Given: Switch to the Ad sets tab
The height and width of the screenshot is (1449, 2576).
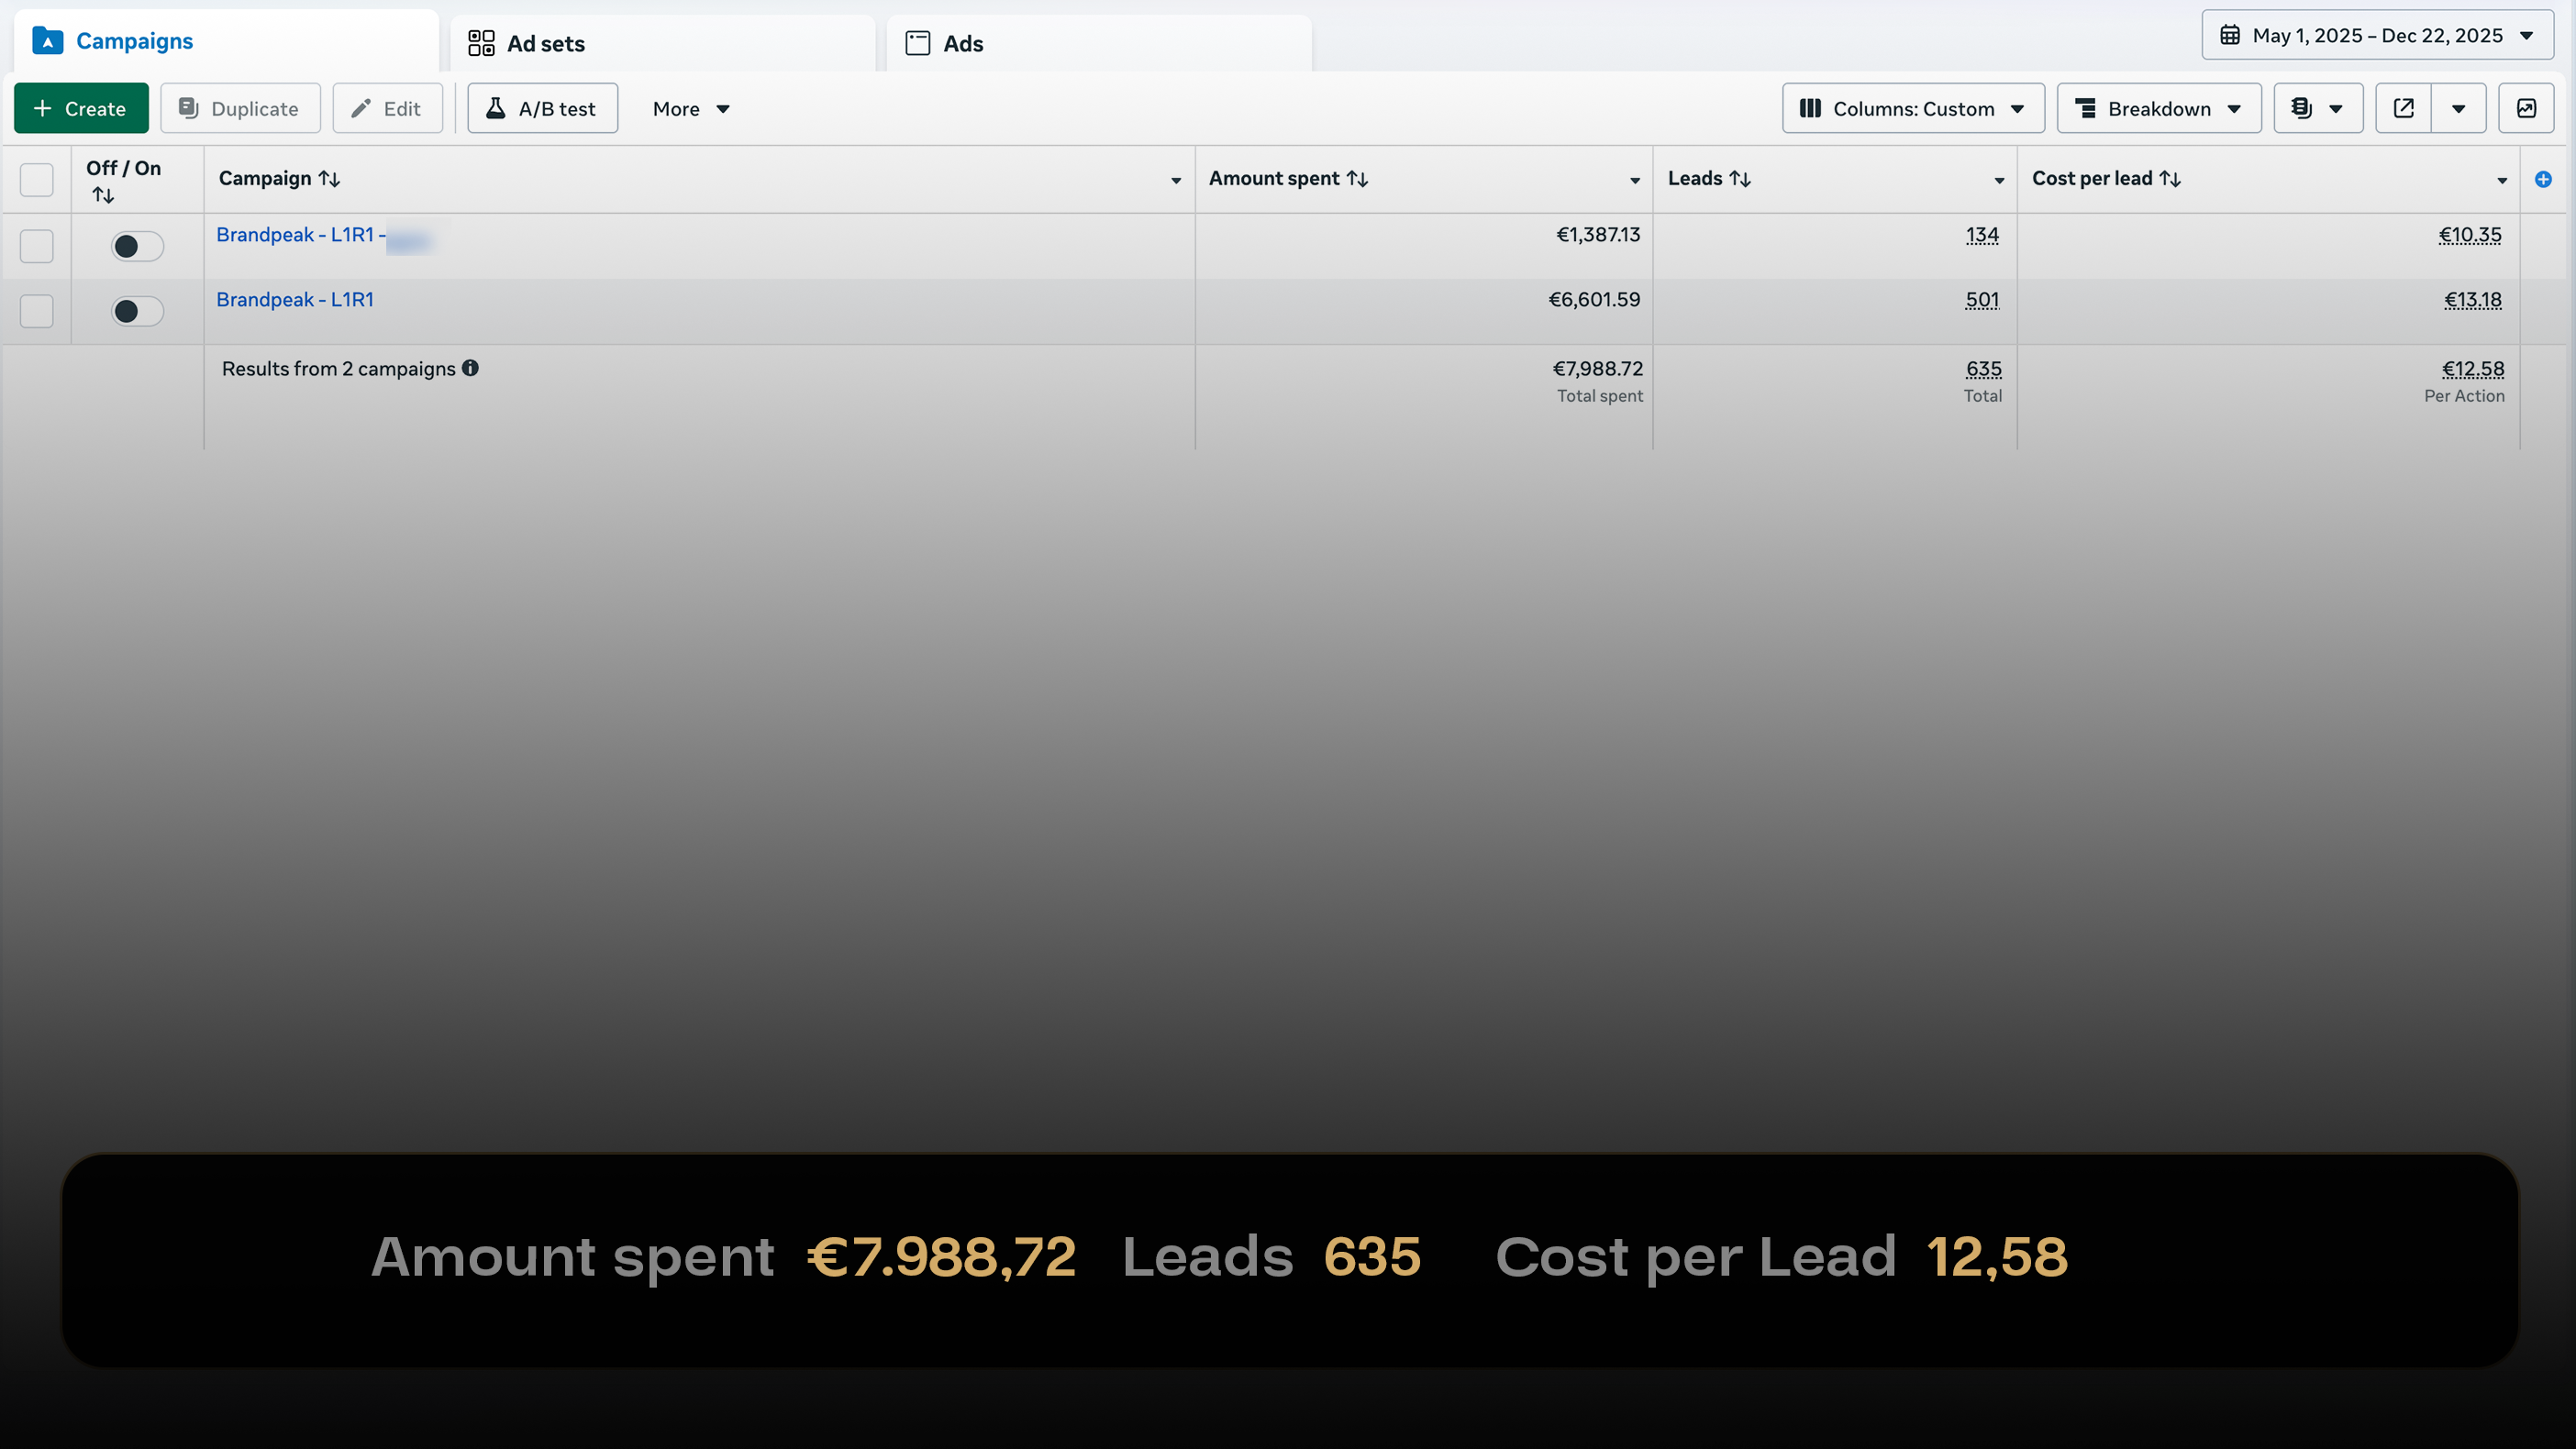Looking at the screenshot, I should pos(545,43).
